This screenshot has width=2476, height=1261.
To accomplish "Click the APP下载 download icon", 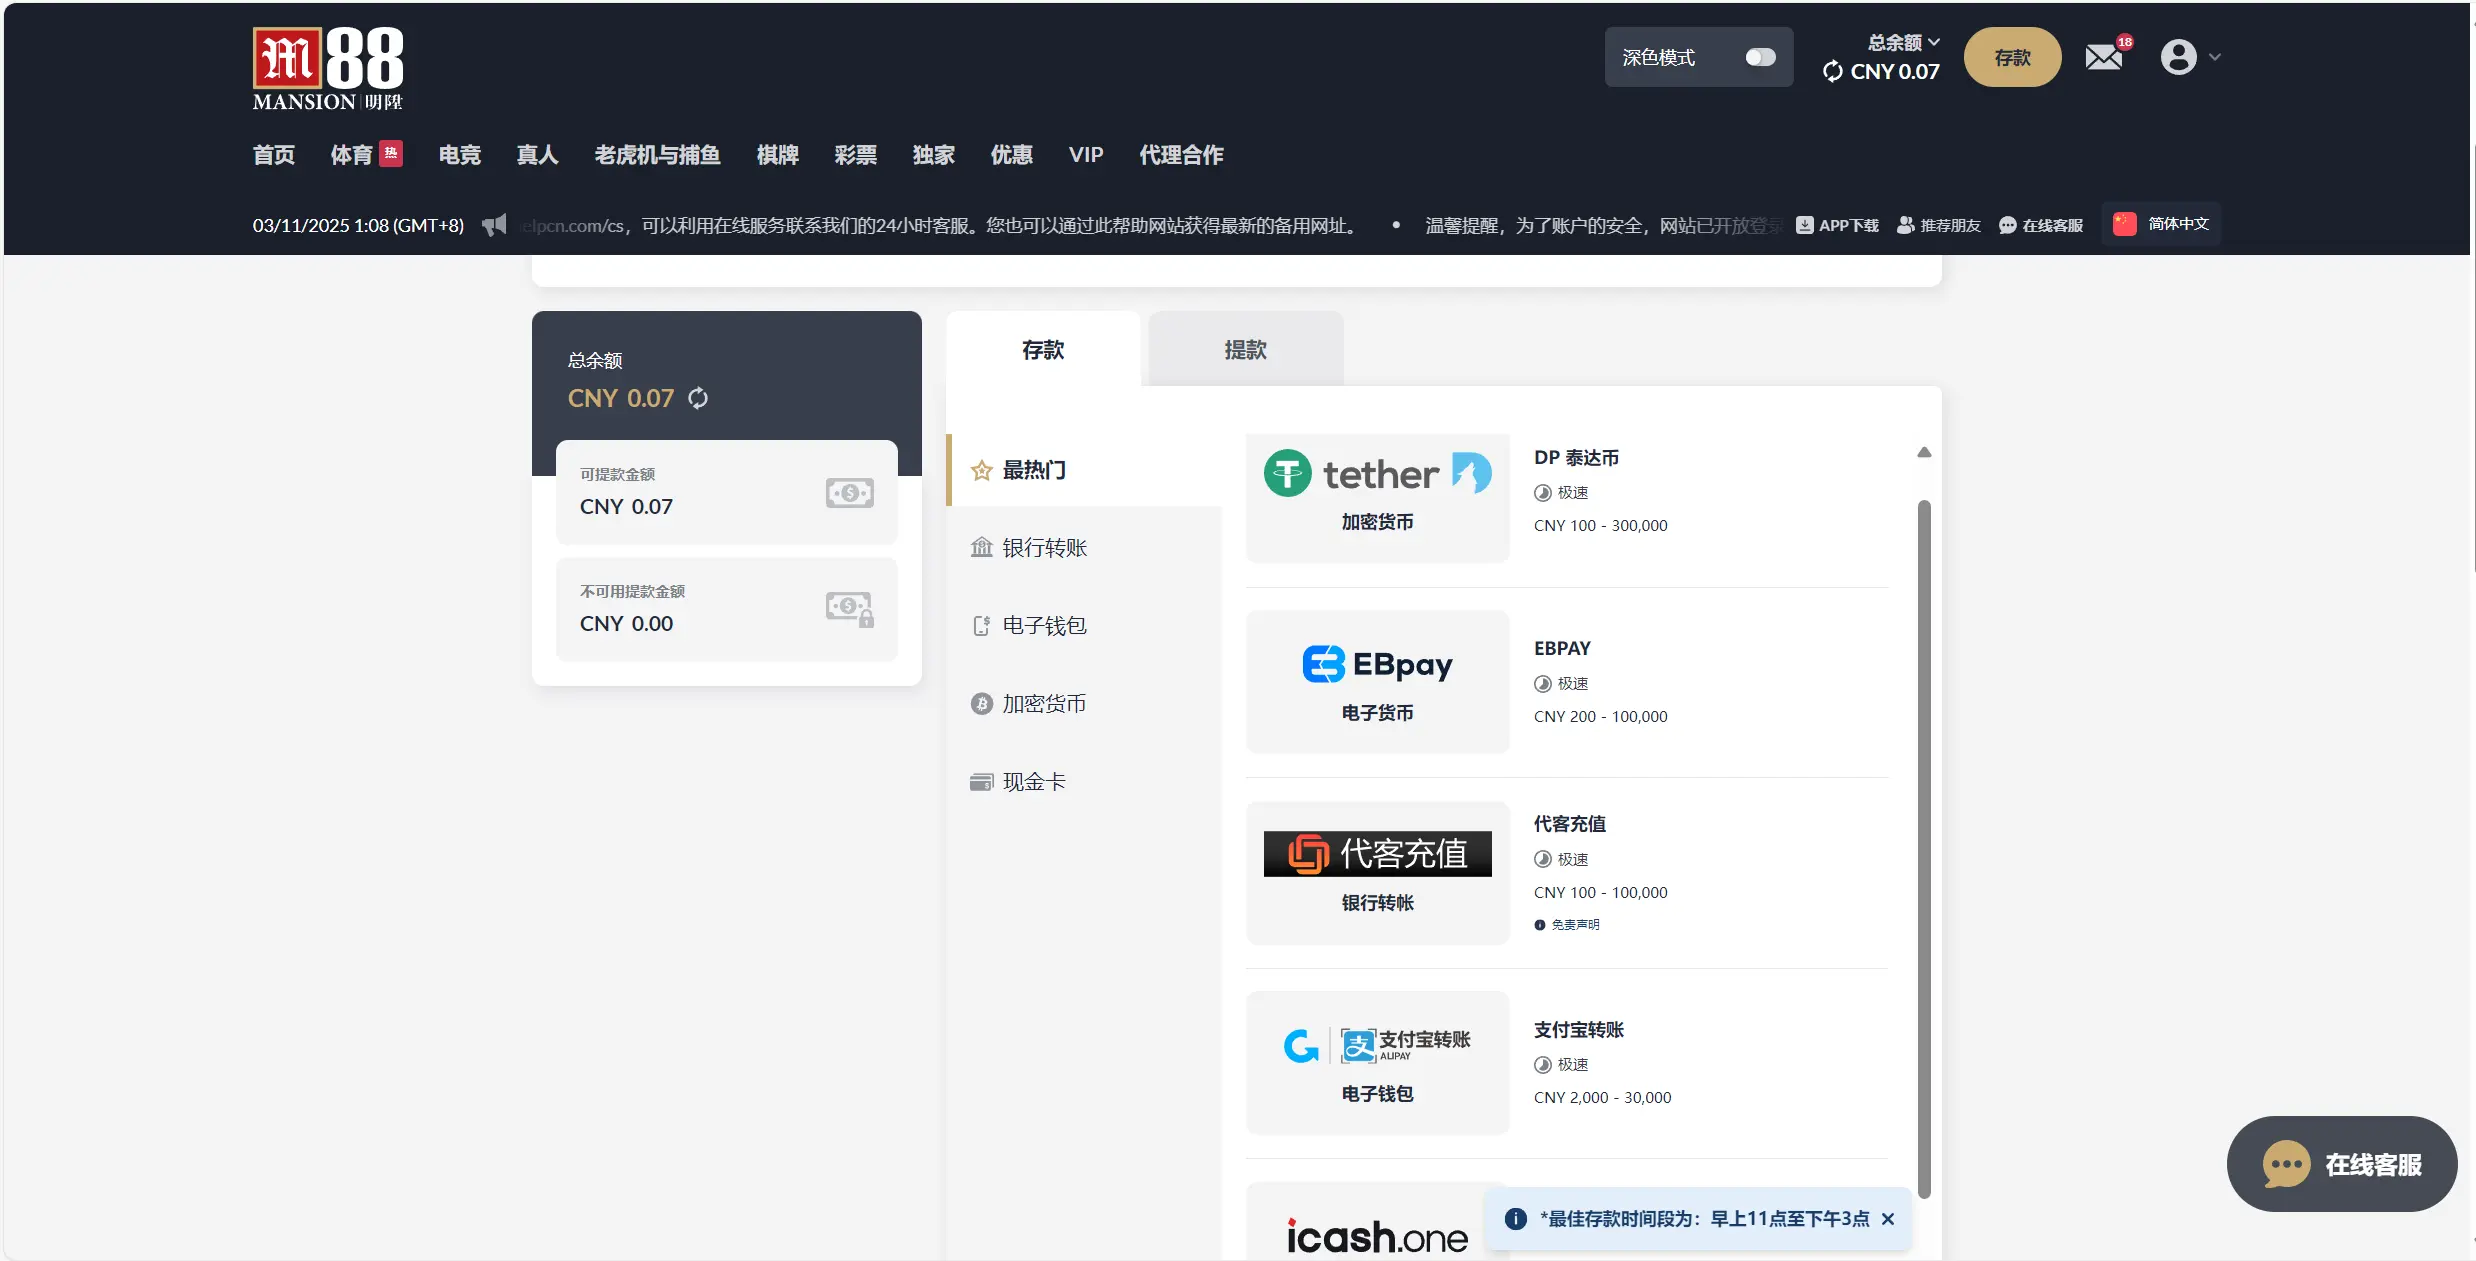I will [x=1805, y=225].
